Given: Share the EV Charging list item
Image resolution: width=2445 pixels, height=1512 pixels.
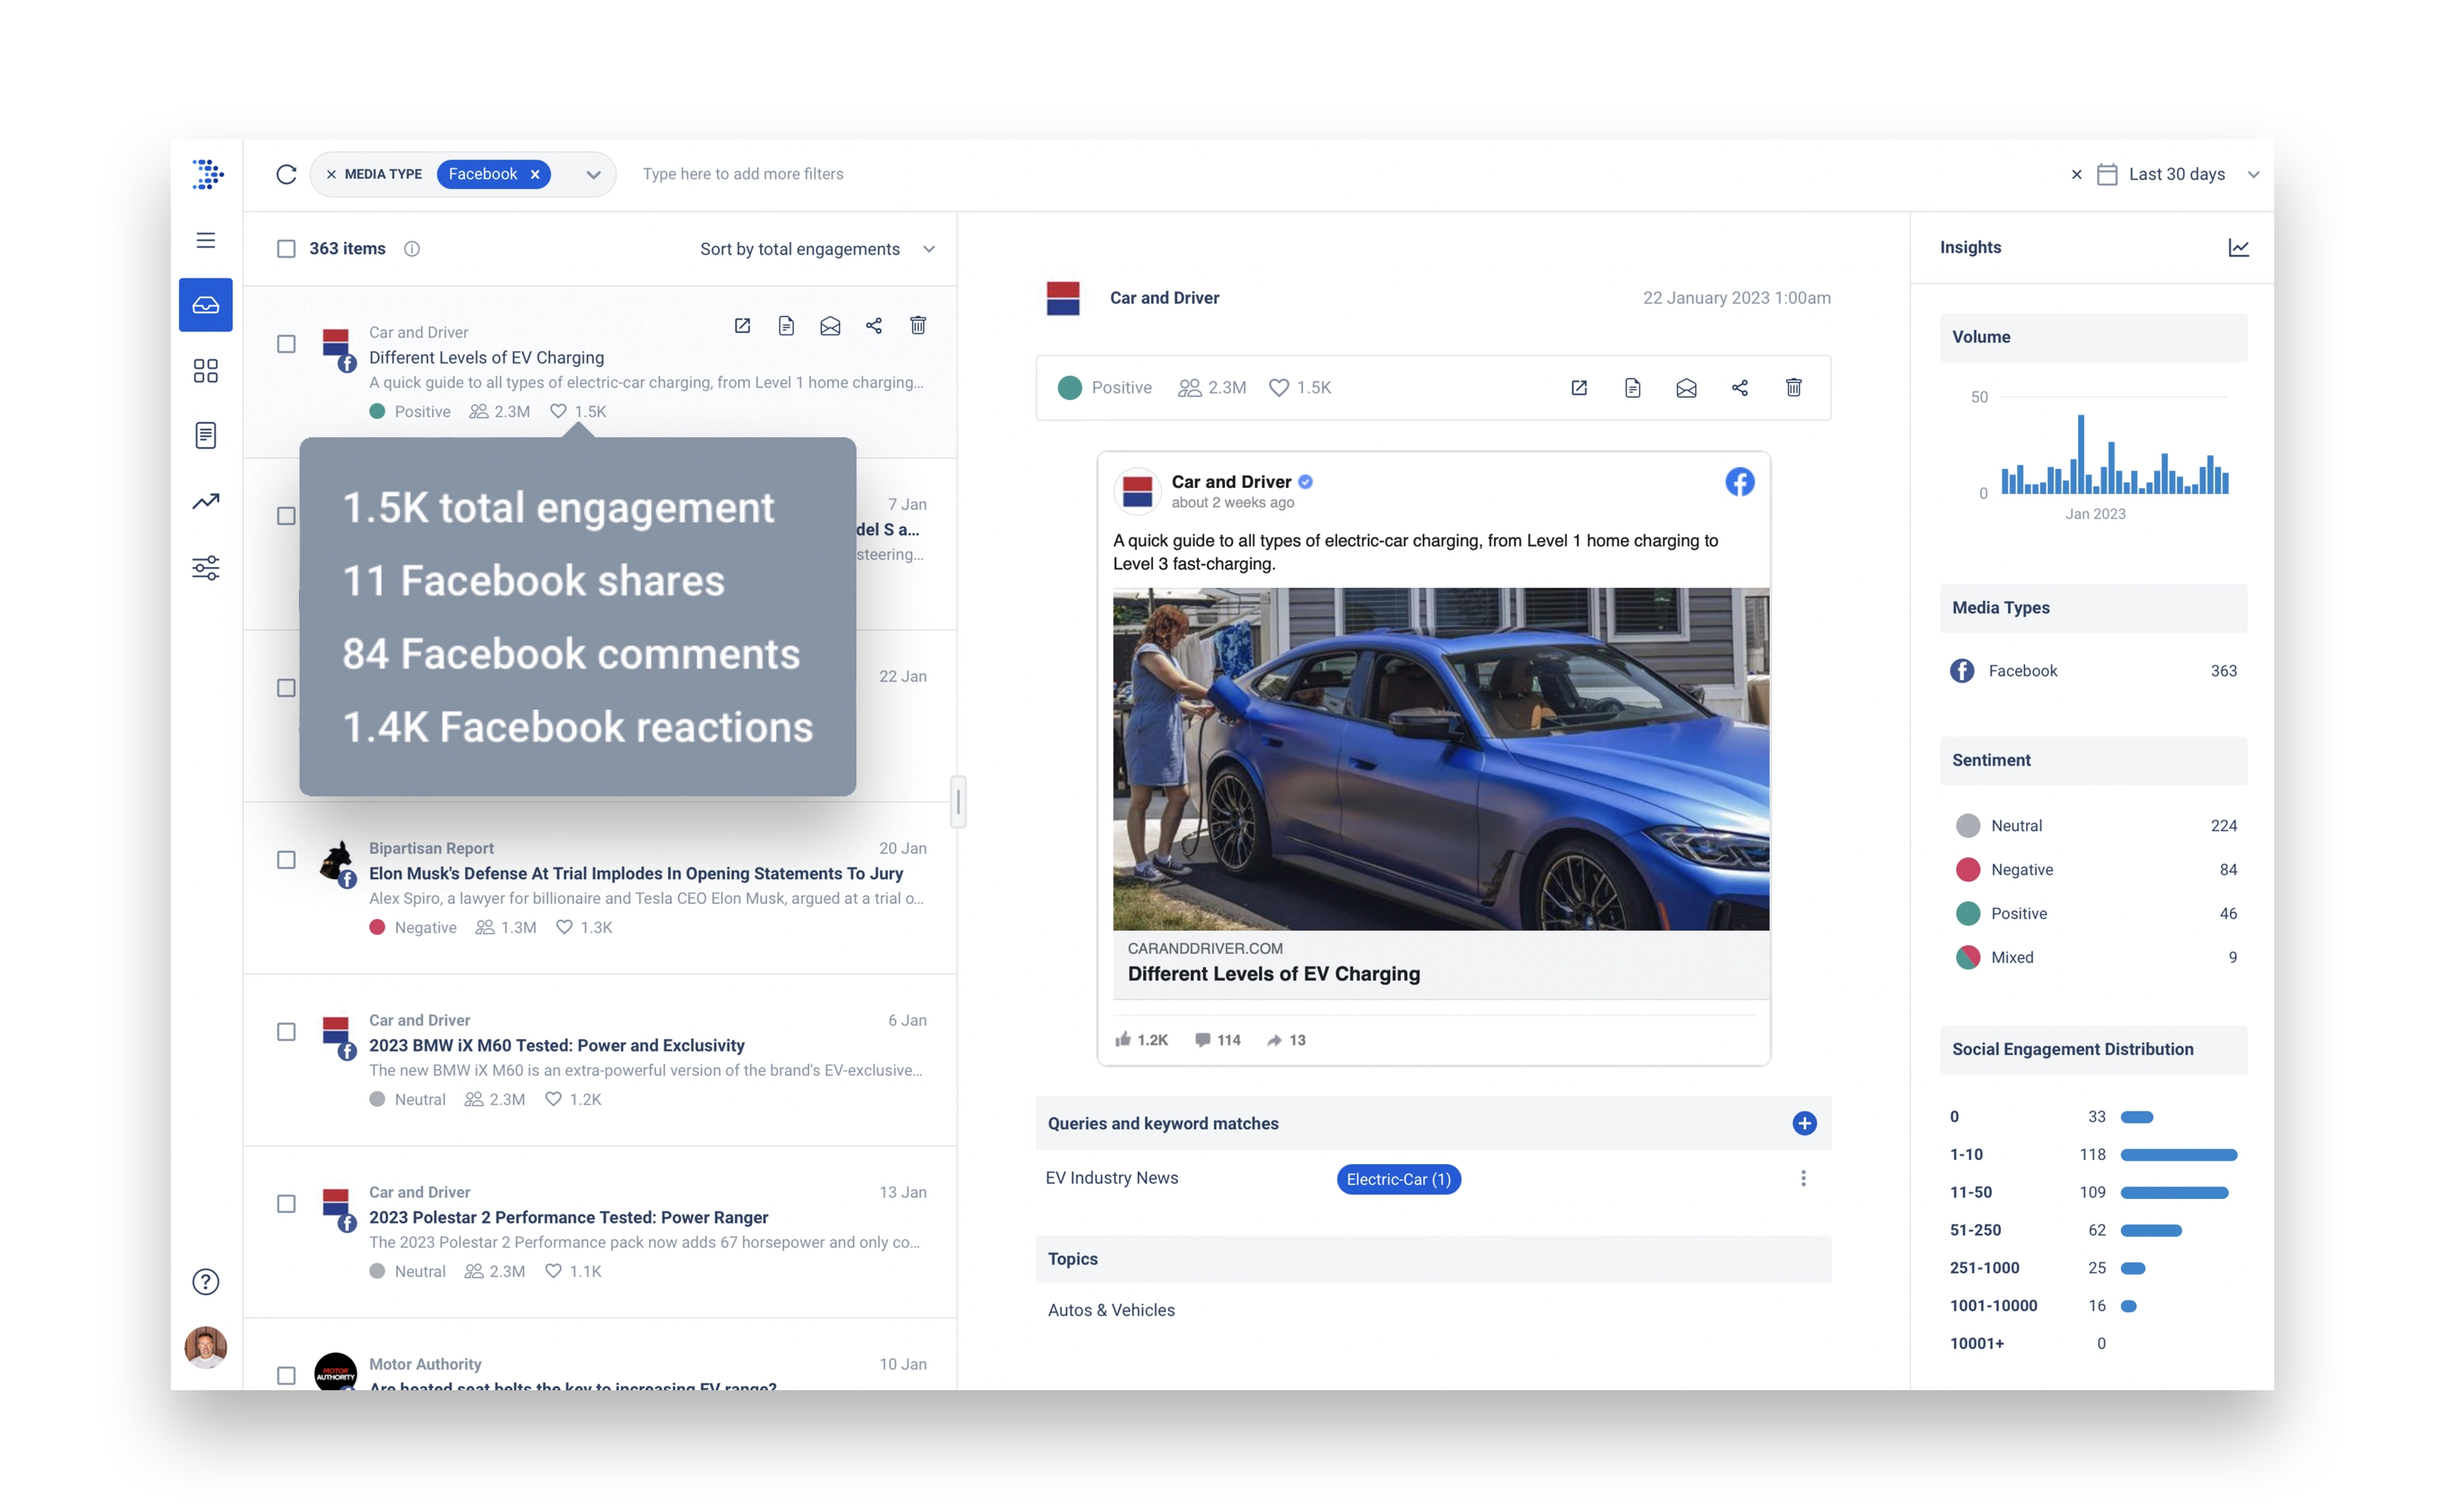Looking at the screenshot, I should [x=874, y=326].
